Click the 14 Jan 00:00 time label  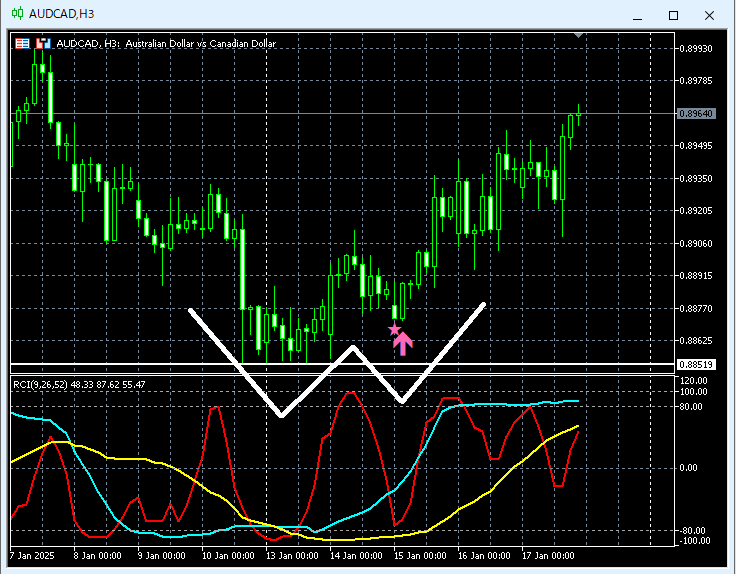point(356,556)
